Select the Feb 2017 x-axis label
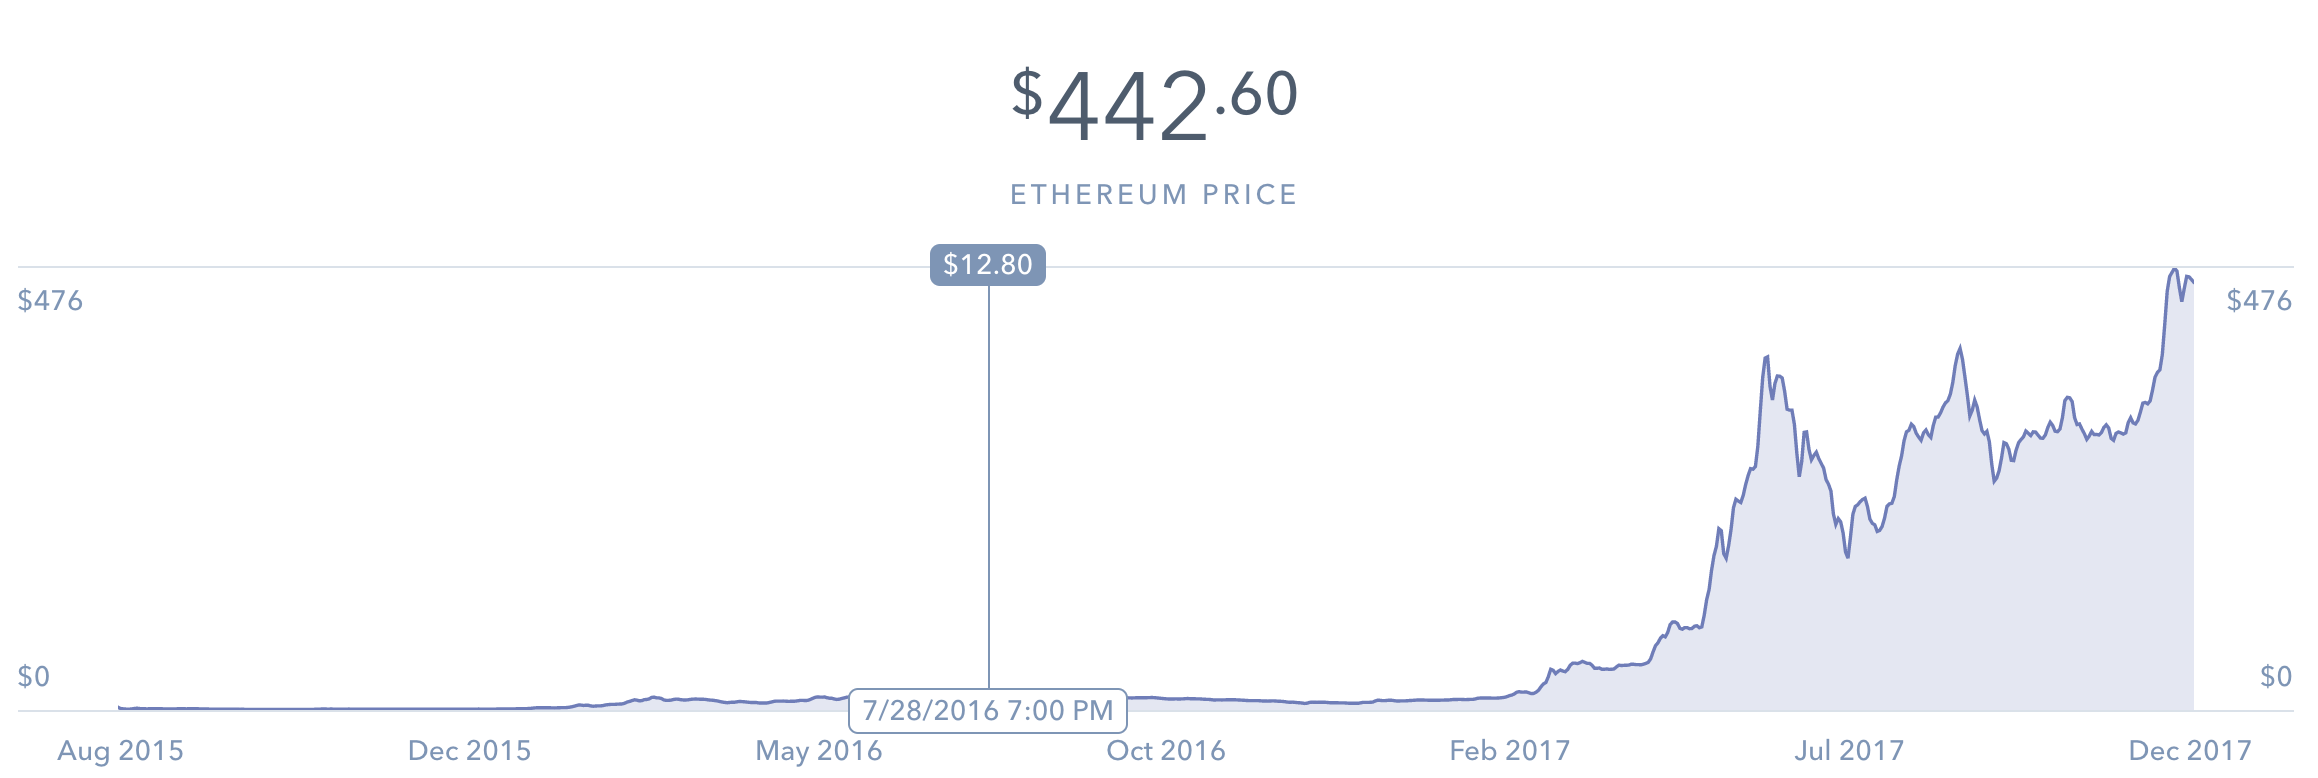2318x778 pixels. (x=1510, y=751)
